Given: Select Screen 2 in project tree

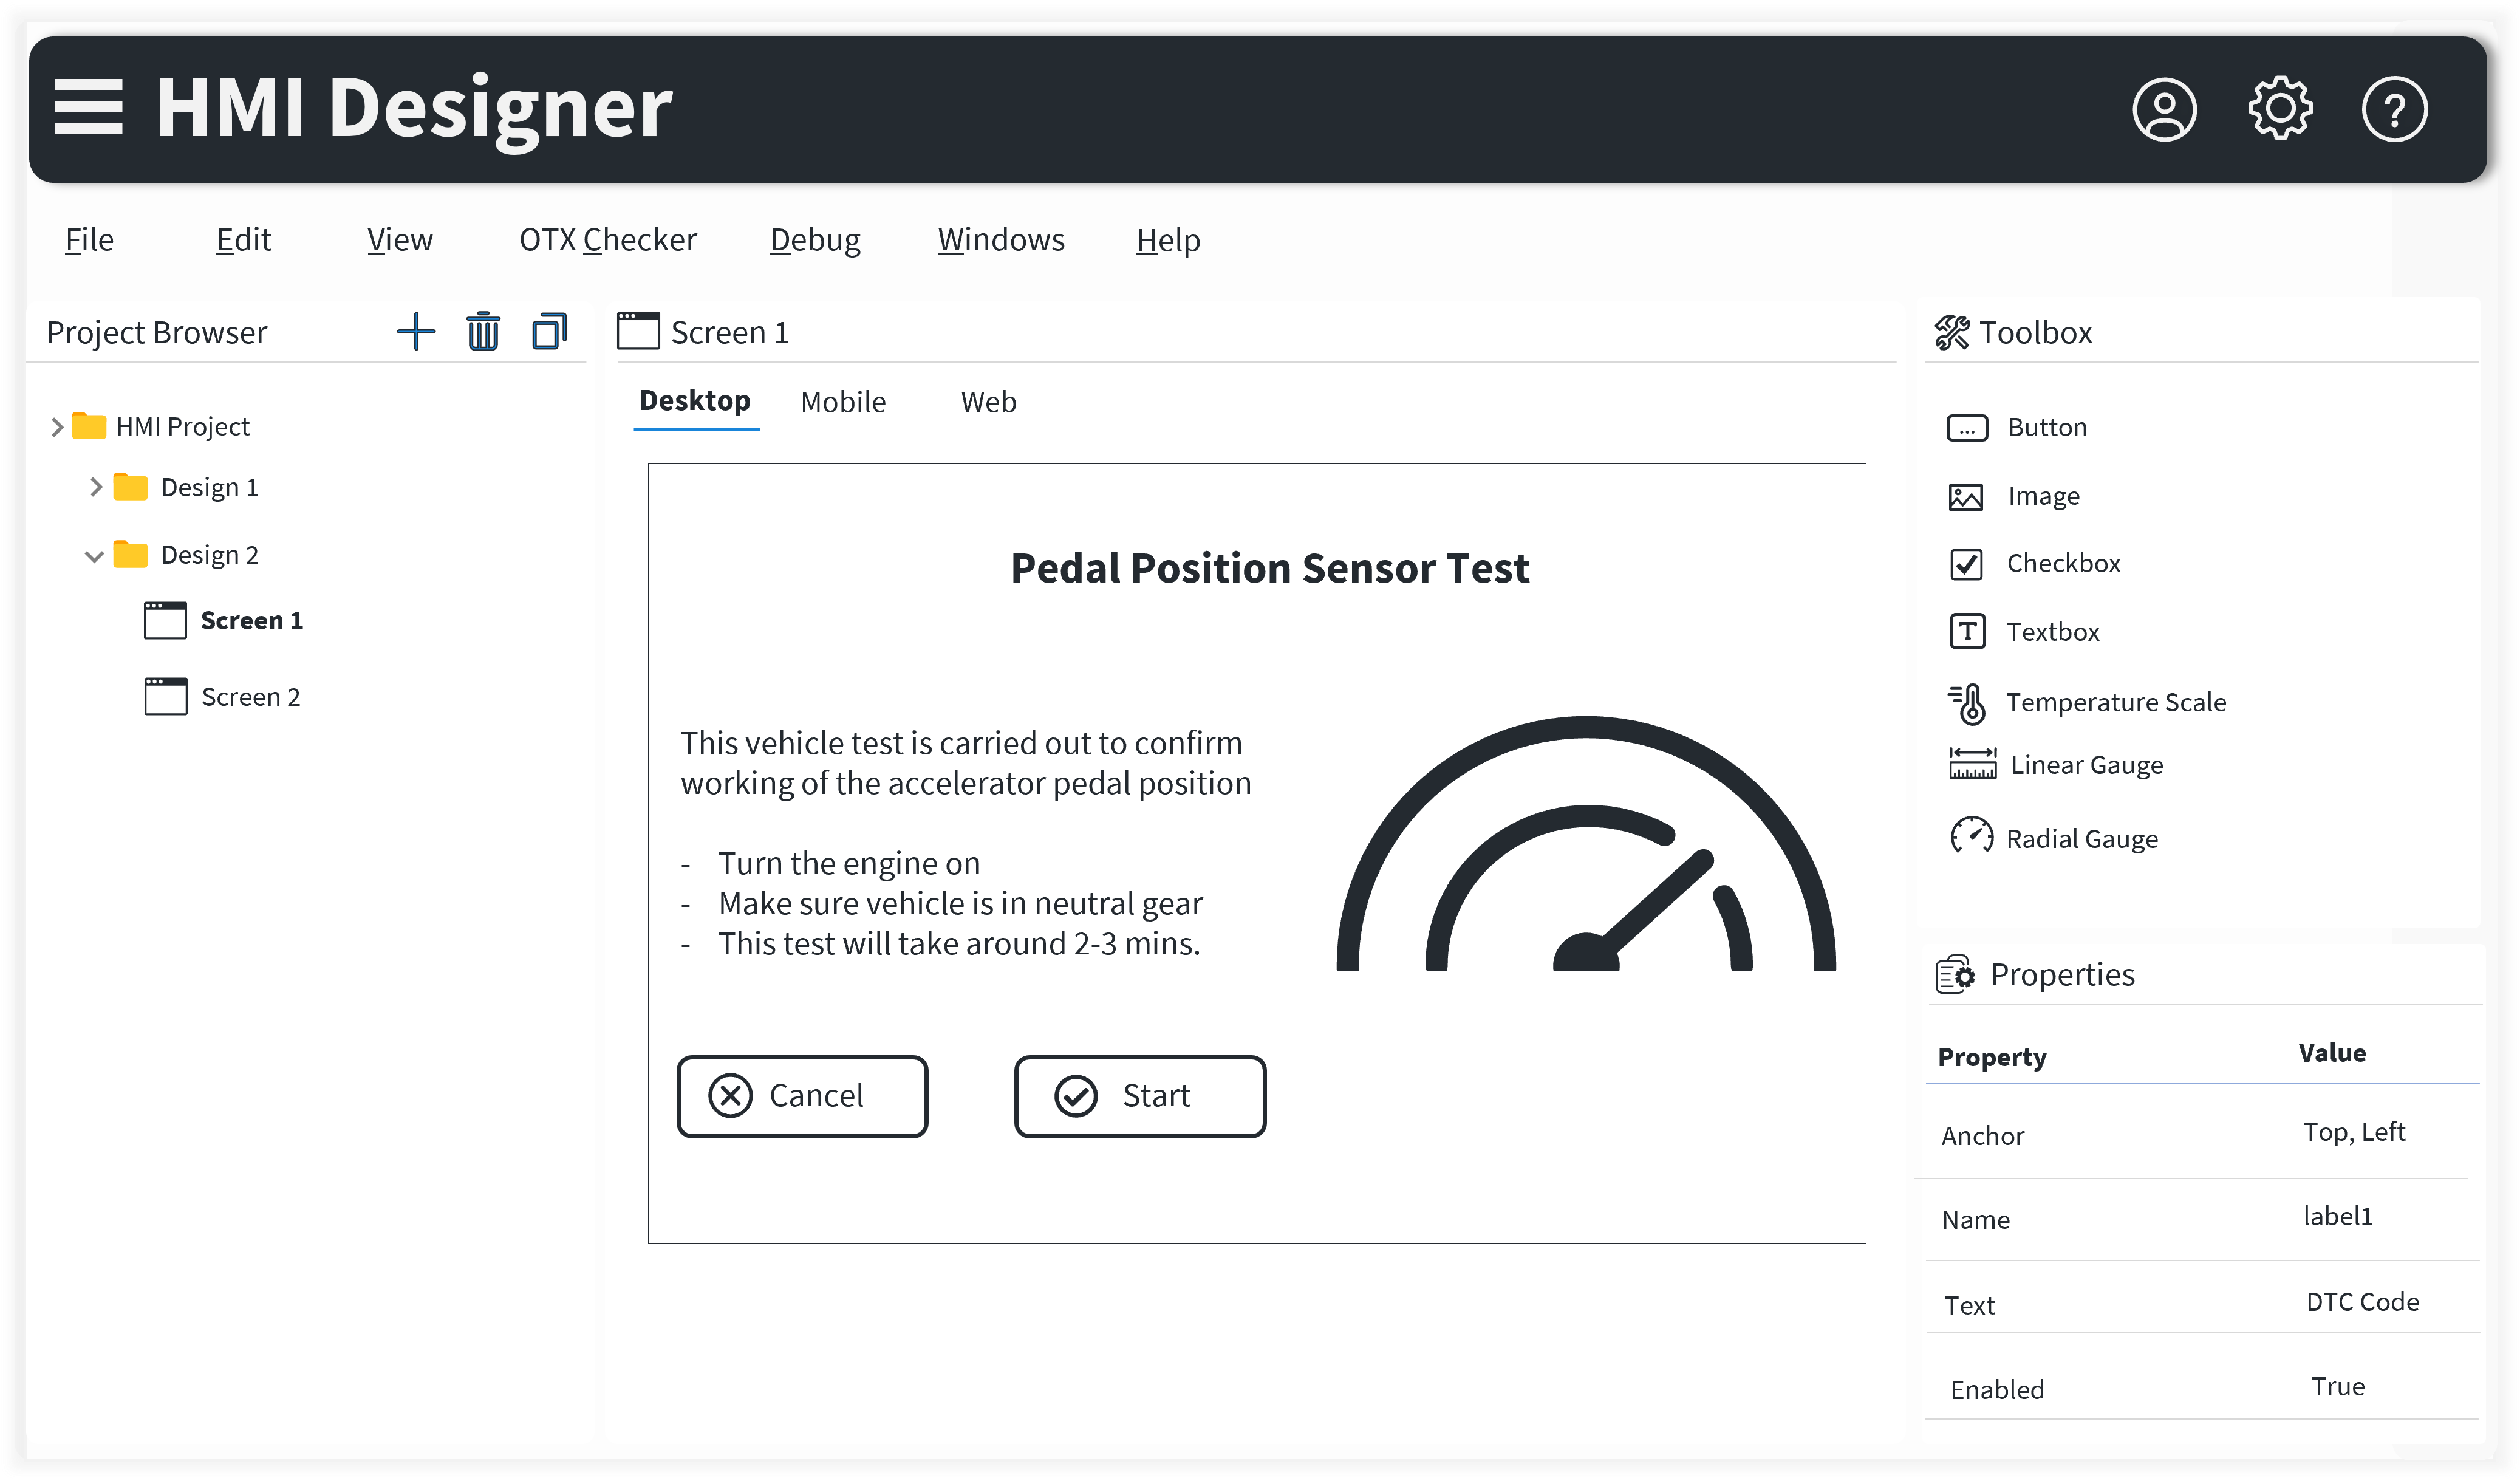Looking at the screenshot, I should 249,697.
